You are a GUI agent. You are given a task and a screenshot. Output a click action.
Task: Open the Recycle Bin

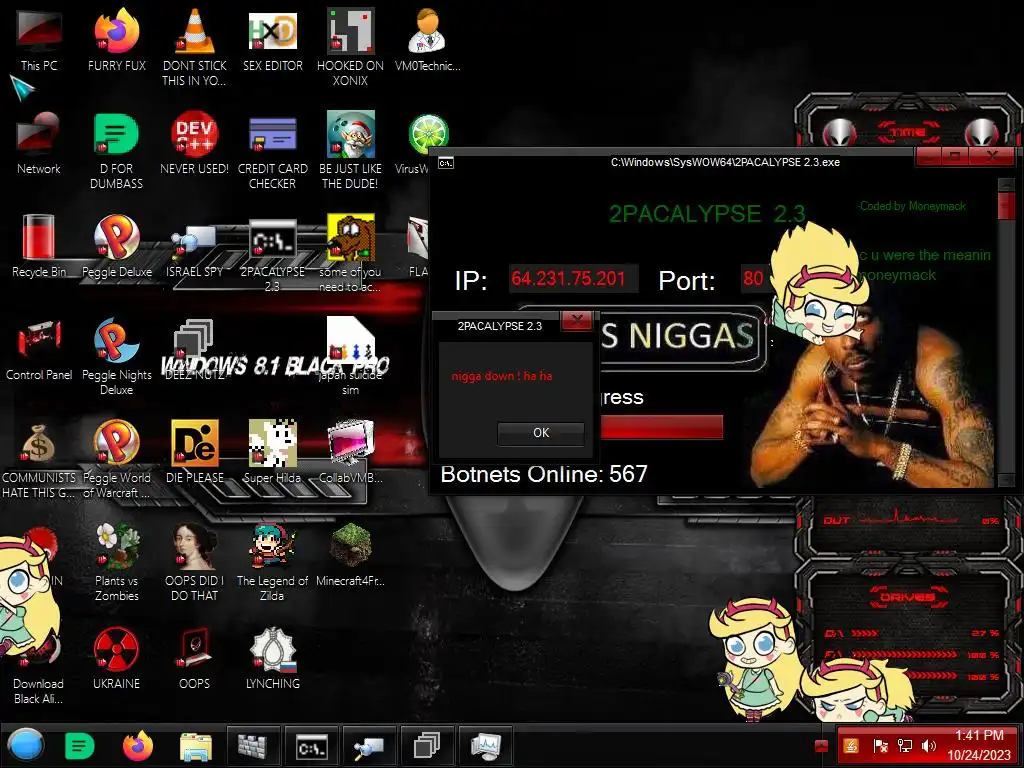[x=39, y=246]
